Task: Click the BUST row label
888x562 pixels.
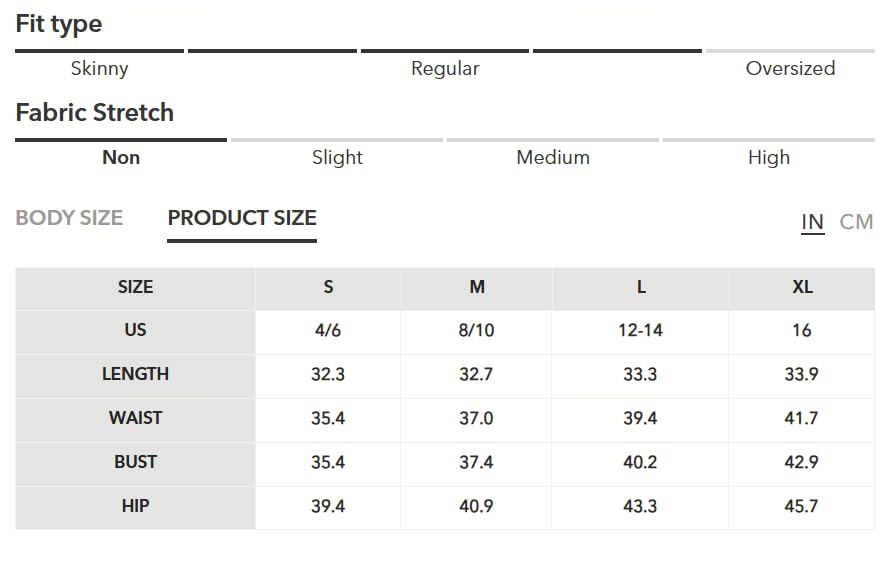Action: tap(135, 462)
